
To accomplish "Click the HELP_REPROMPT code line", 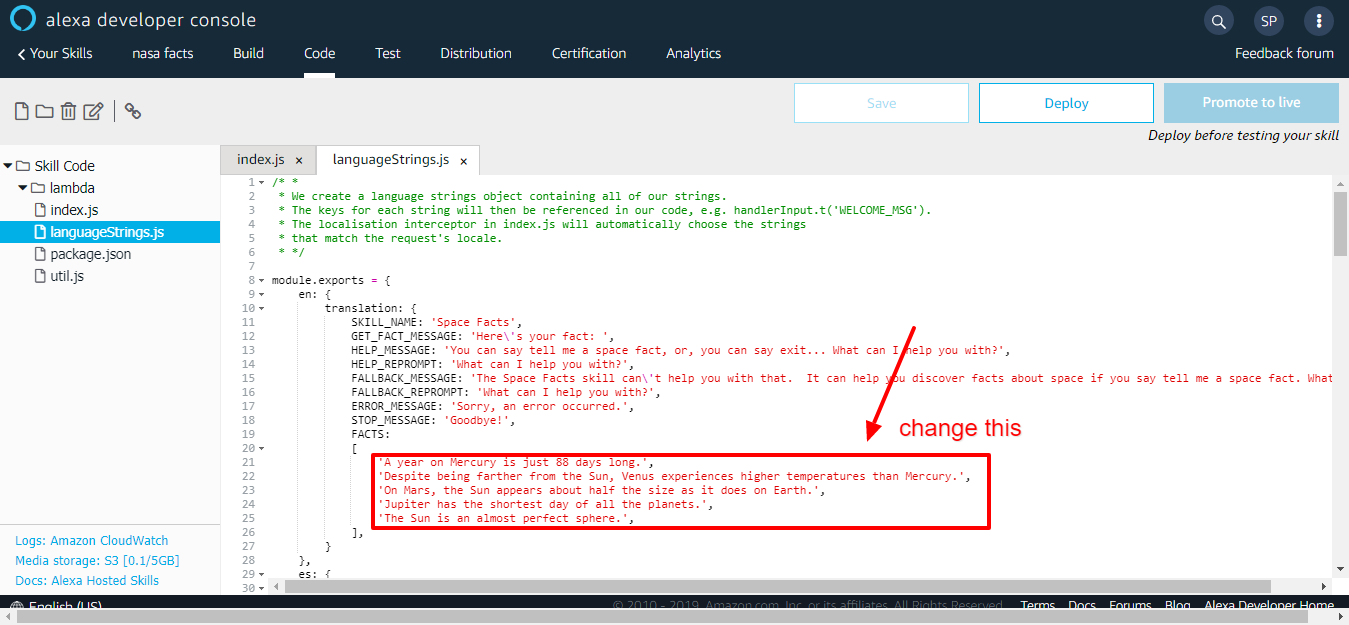I will [x=492, y=365].
